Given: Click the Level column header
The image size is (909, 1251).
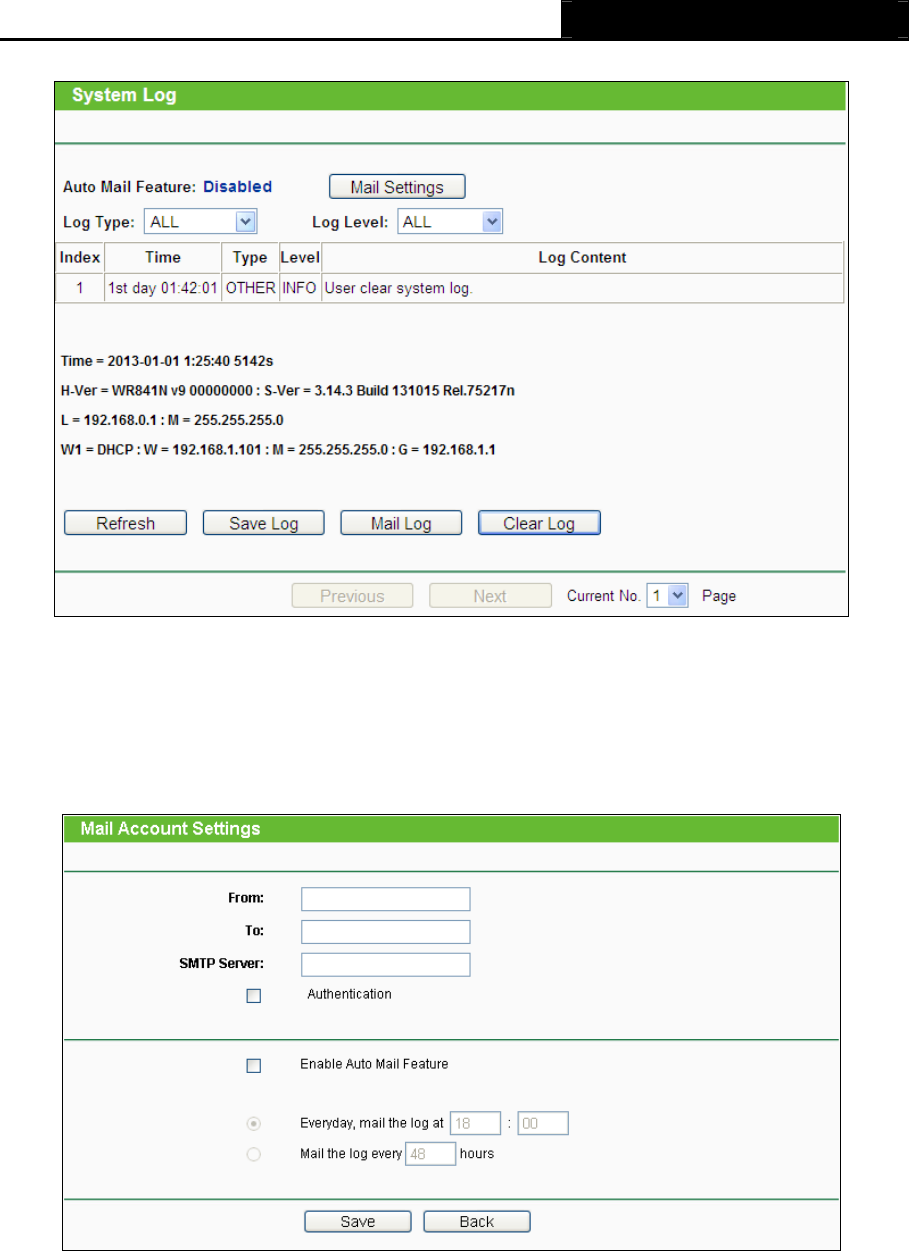Looking at the screenshot, I should 299,258.
